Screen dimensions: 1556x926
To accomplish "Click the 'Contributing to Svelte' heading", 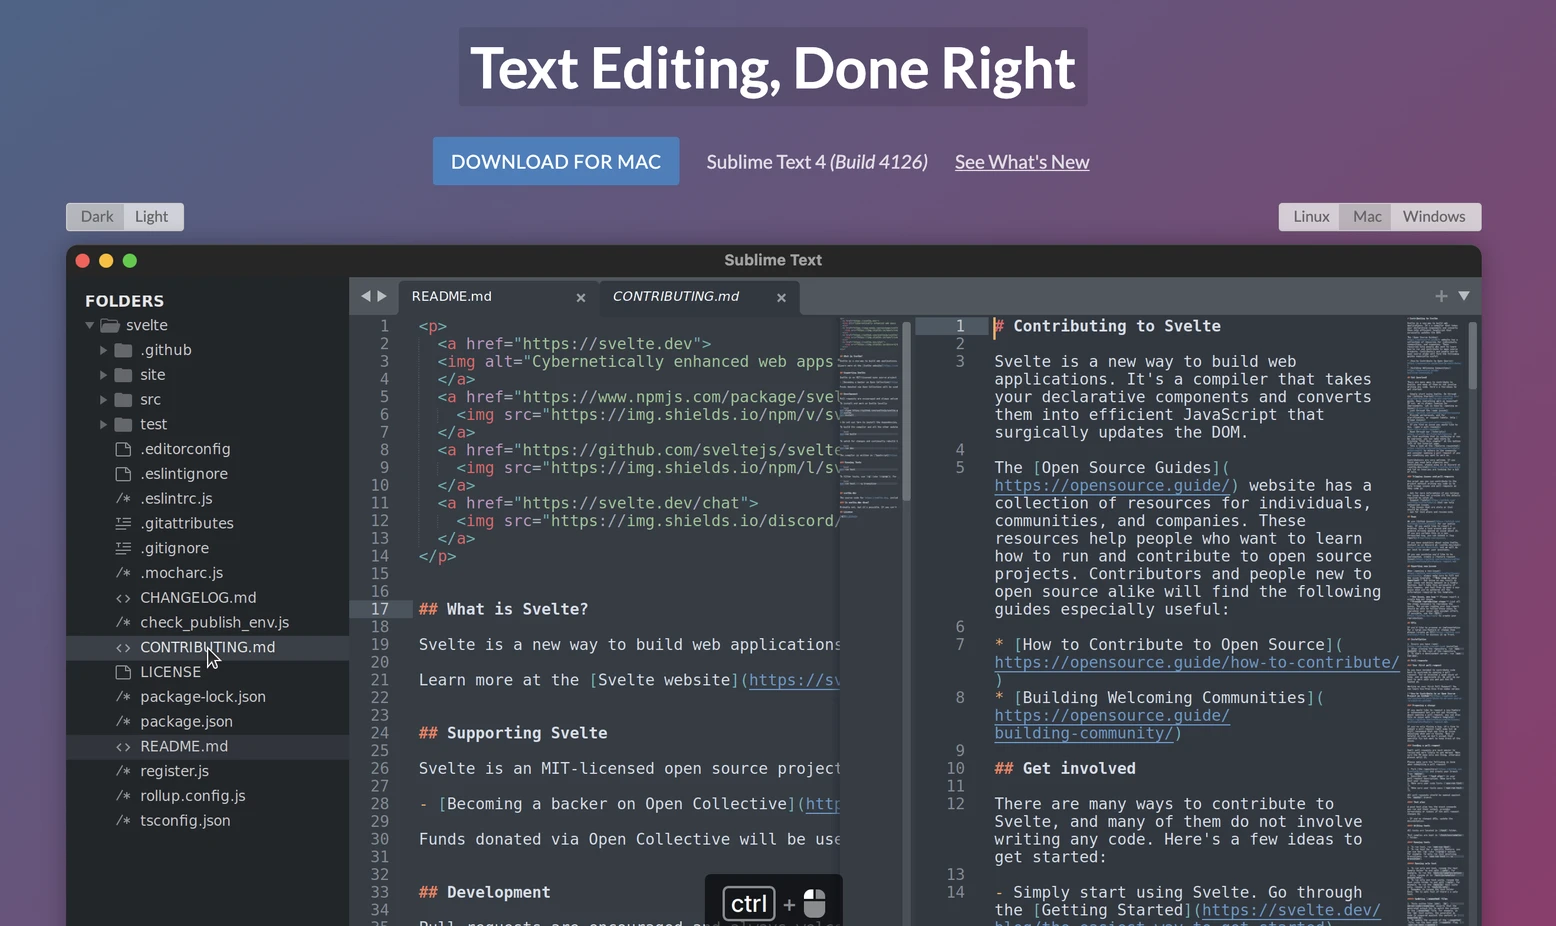I will [1107, 326].
